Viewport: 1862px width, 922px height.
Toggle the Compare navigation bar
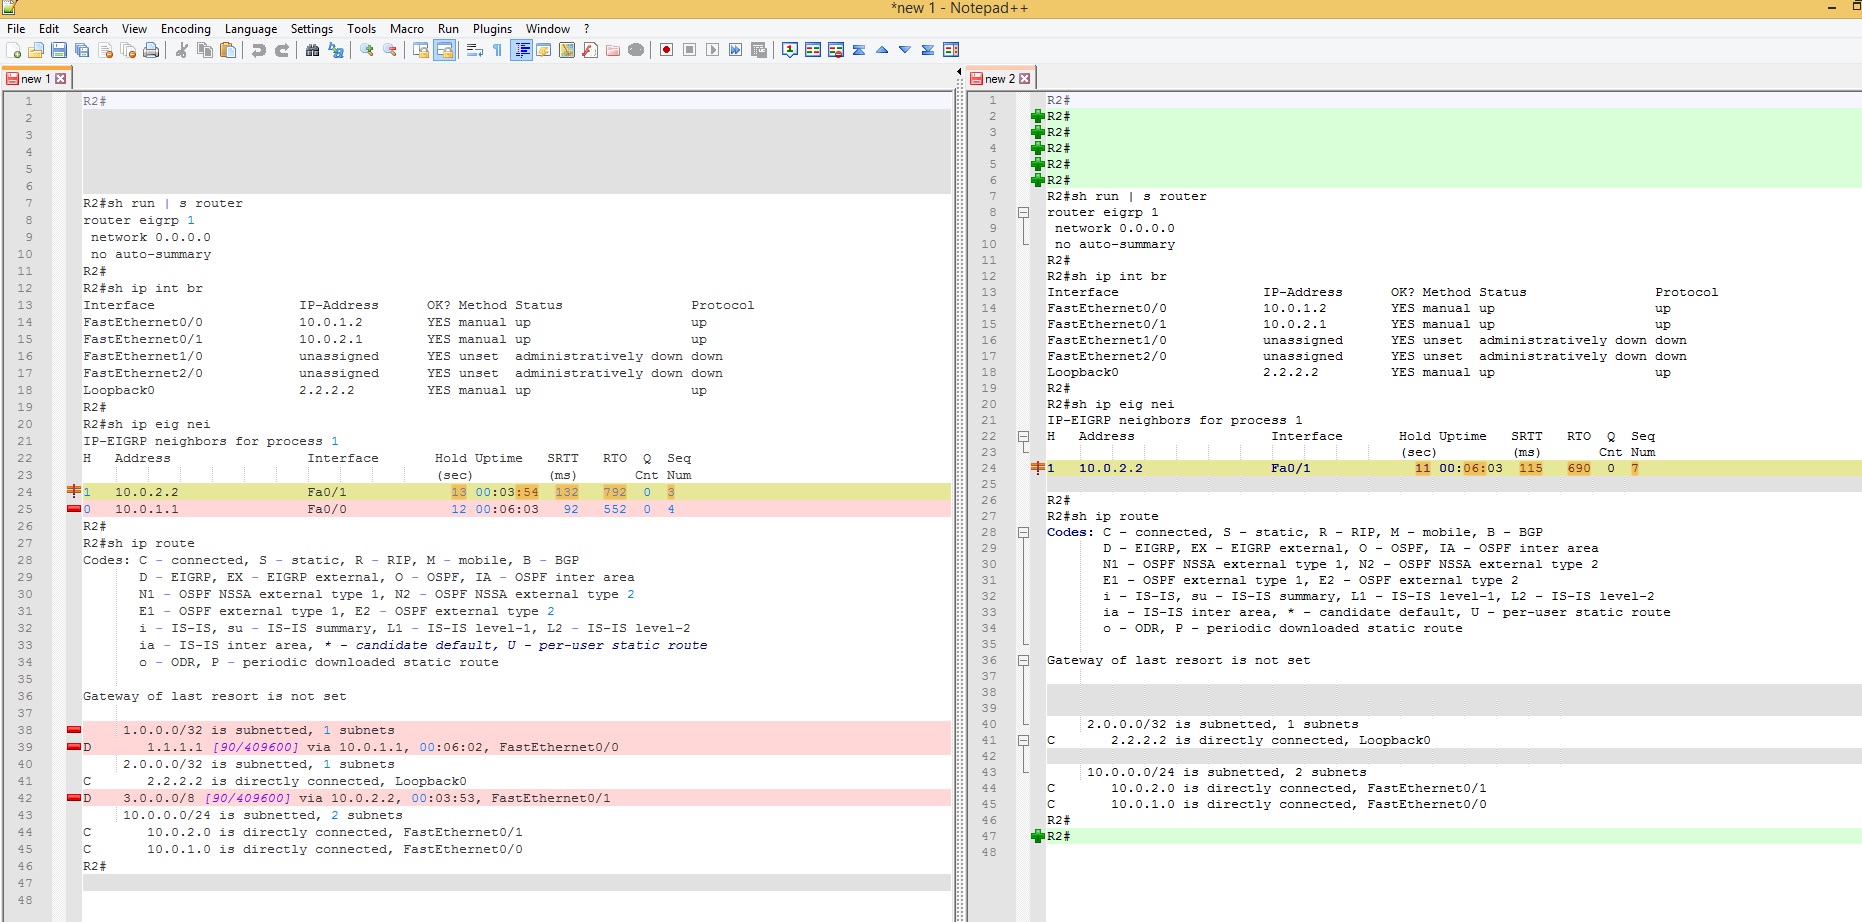pyautogui.click(x=950, y=50)
